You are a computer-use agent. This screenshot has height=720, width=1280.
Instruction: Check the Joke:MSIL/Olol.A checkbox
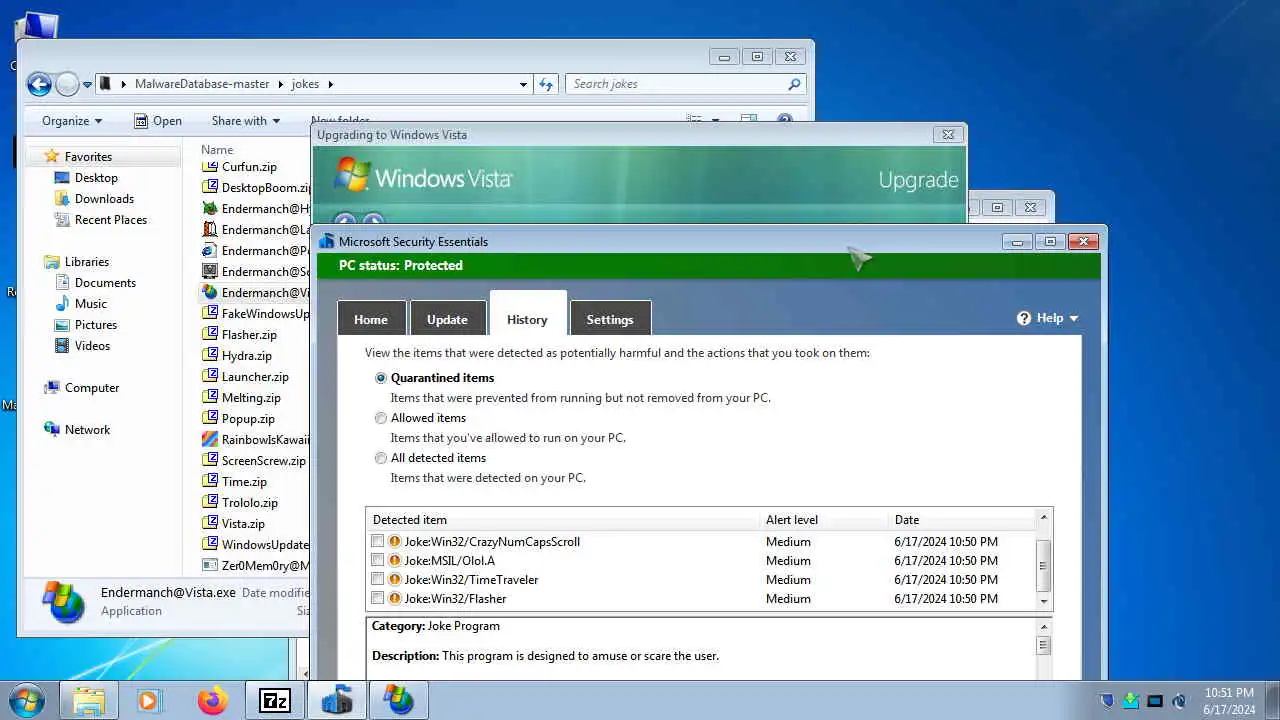coord(377,561)
